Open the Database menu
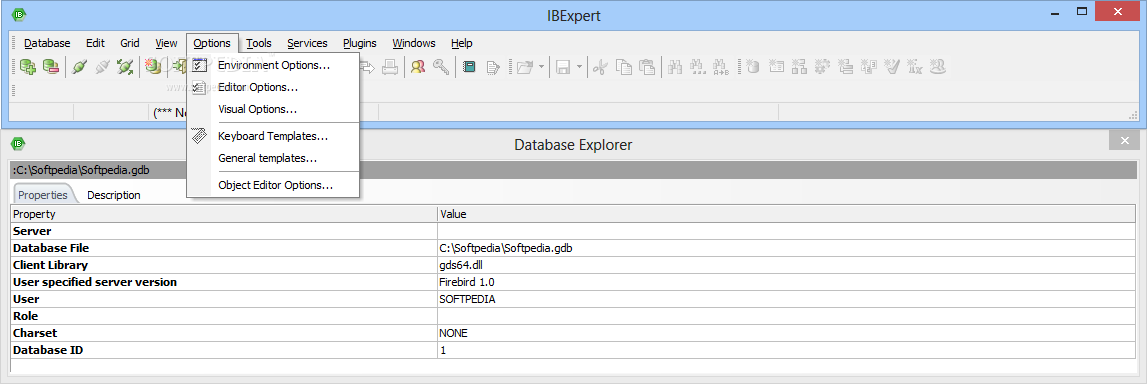The width and height of the screenshot is (1147, 384). click(x=47, y=43)
